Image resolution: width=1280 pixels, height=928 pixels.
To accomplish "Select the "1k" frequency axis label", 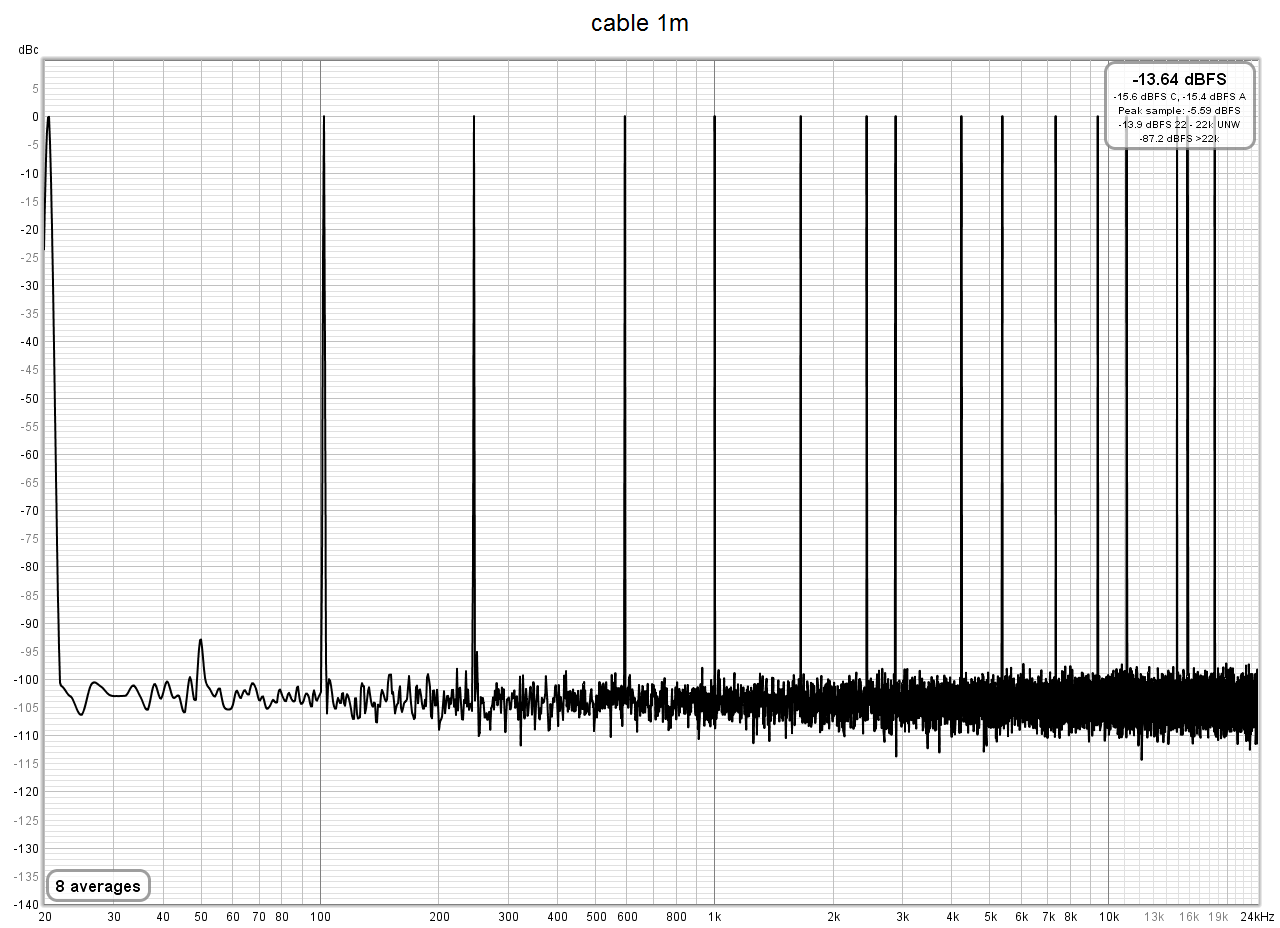I will 714,916.
